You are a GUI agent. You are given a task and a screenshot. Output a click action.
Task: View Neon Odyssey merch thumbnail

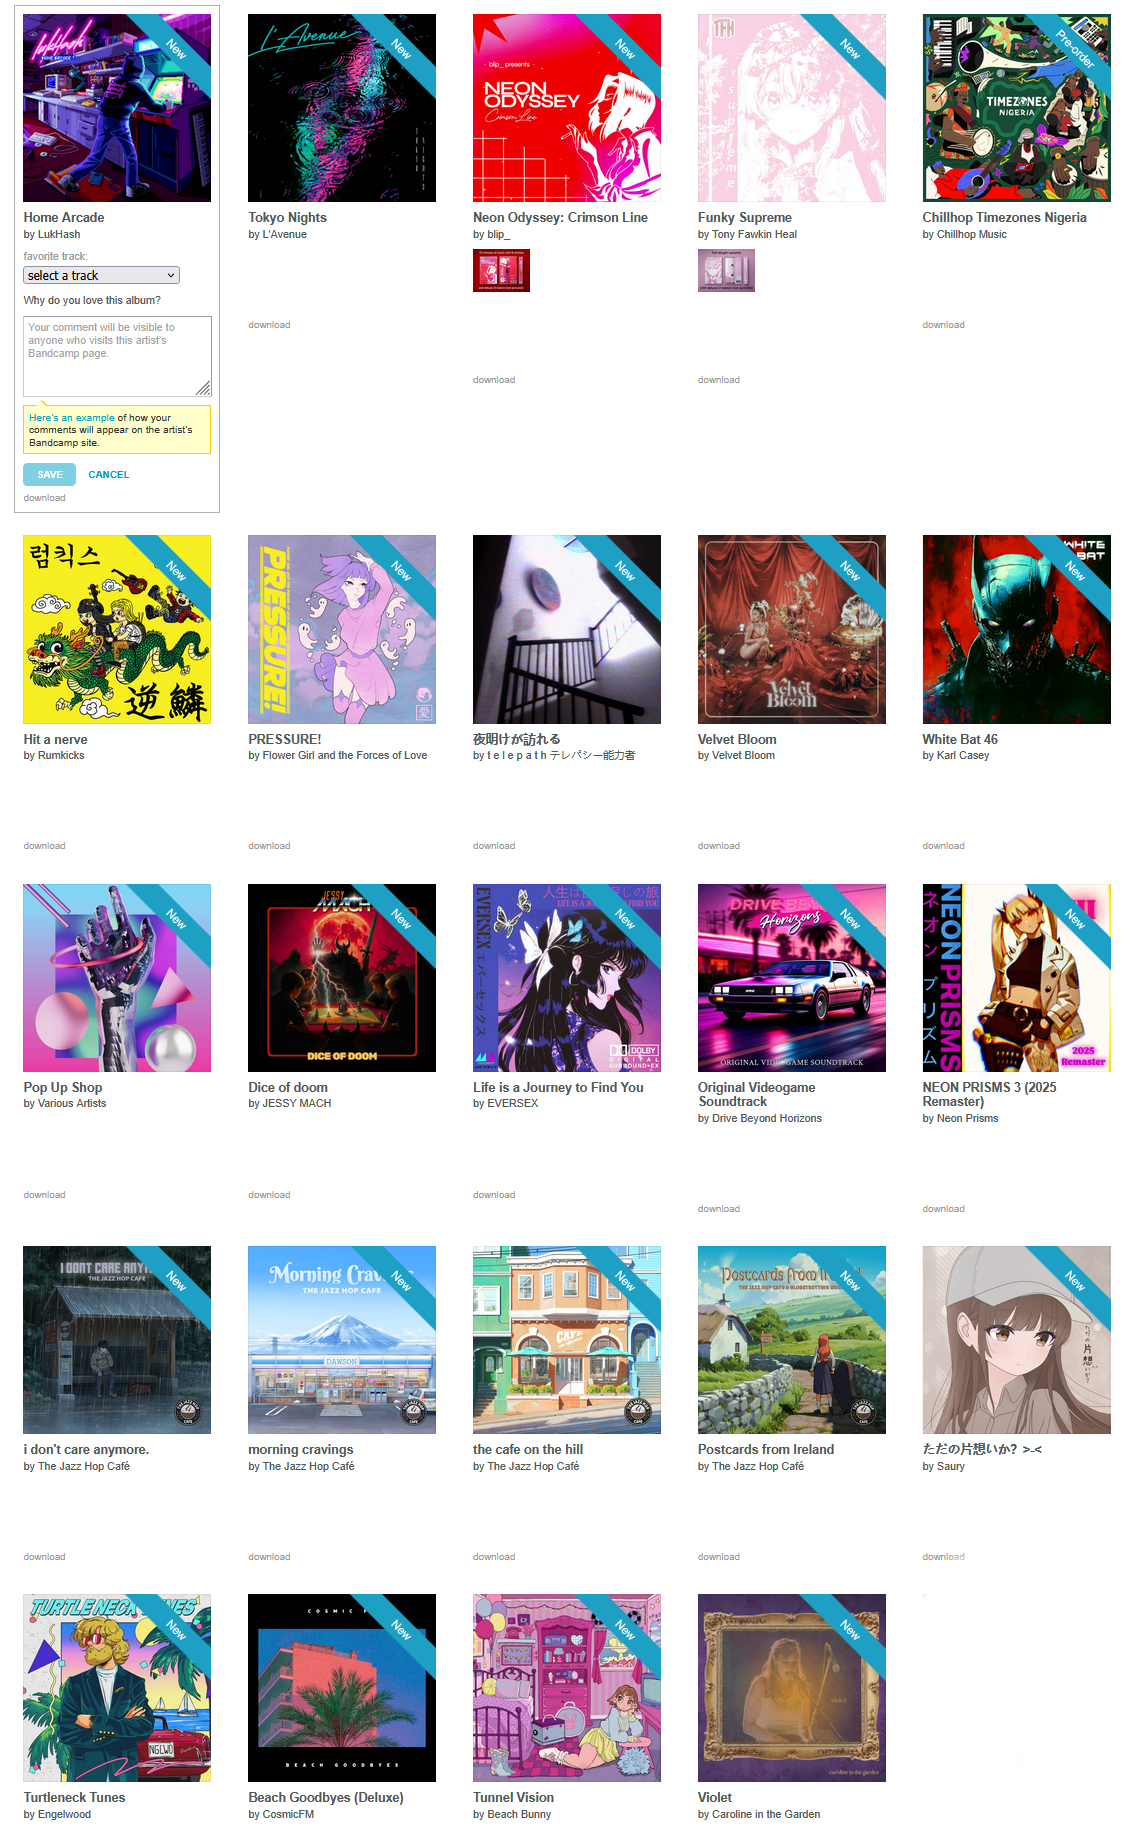(501, 270)
